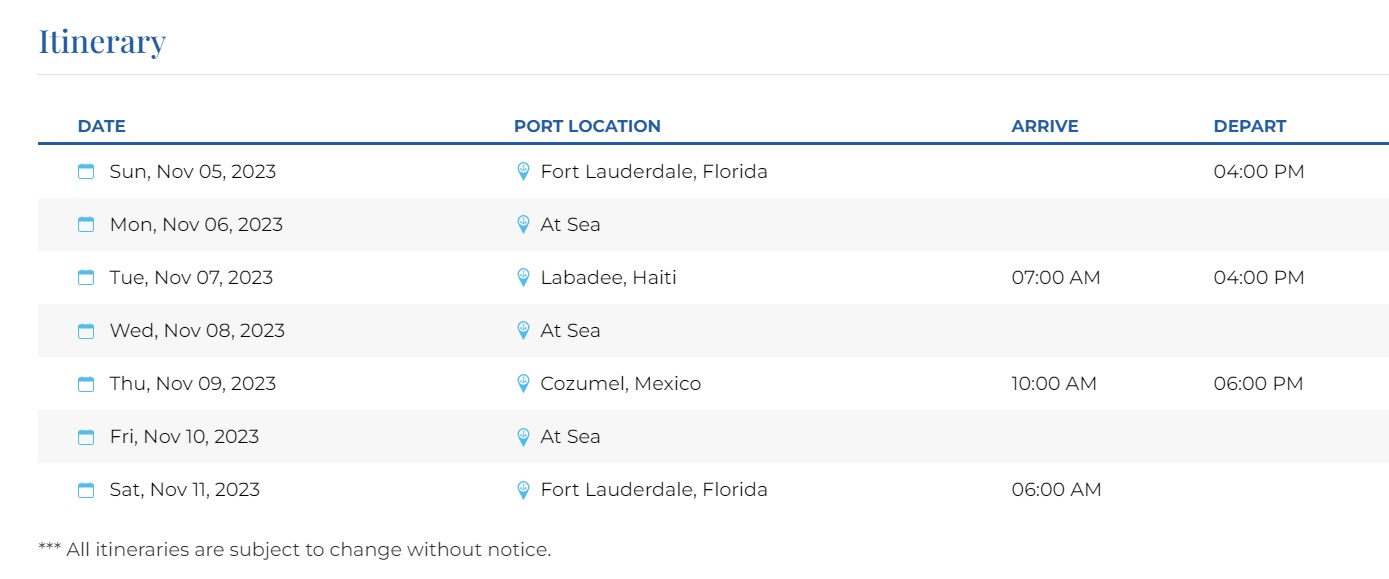The height and width of the screenshot is (579, 1389).
Task: Click the calendar icon beside Sun, Nov 05
Action: (x=86, y=172)
